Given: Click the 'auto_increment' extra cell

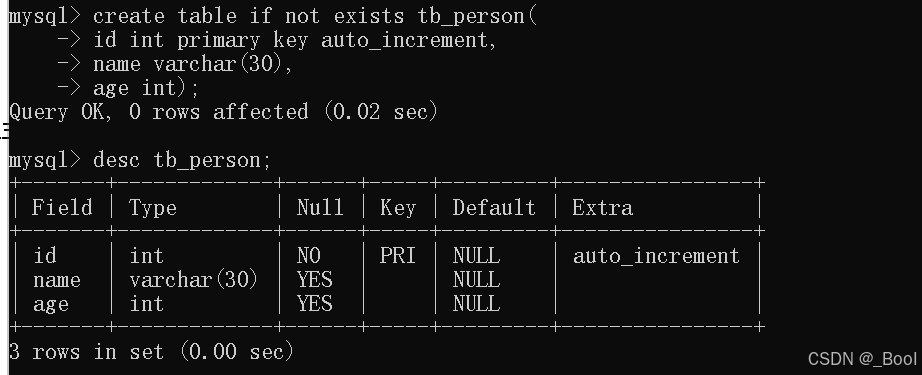Looking at the screenshot, I should (x=656, y=256).
